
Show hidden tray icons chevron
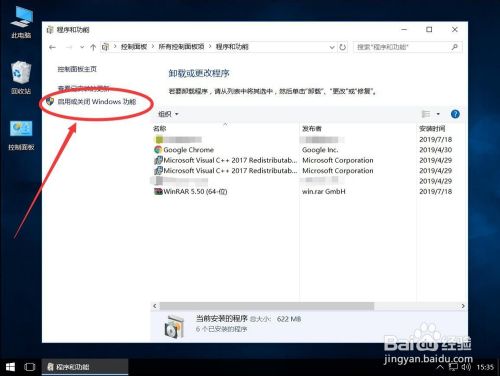pos(440,367)
